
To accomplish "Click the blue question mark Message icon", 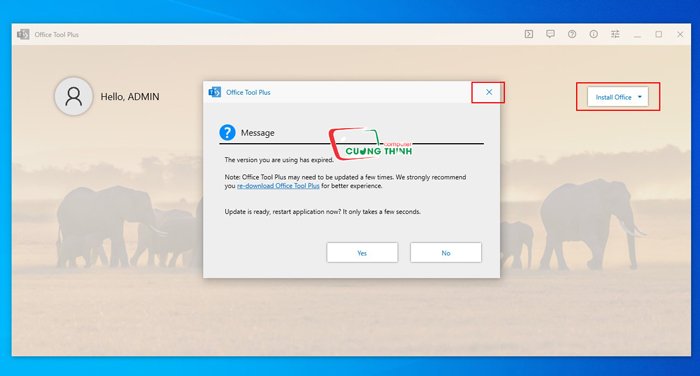I will pyautogui.click(x=227, y=132).
